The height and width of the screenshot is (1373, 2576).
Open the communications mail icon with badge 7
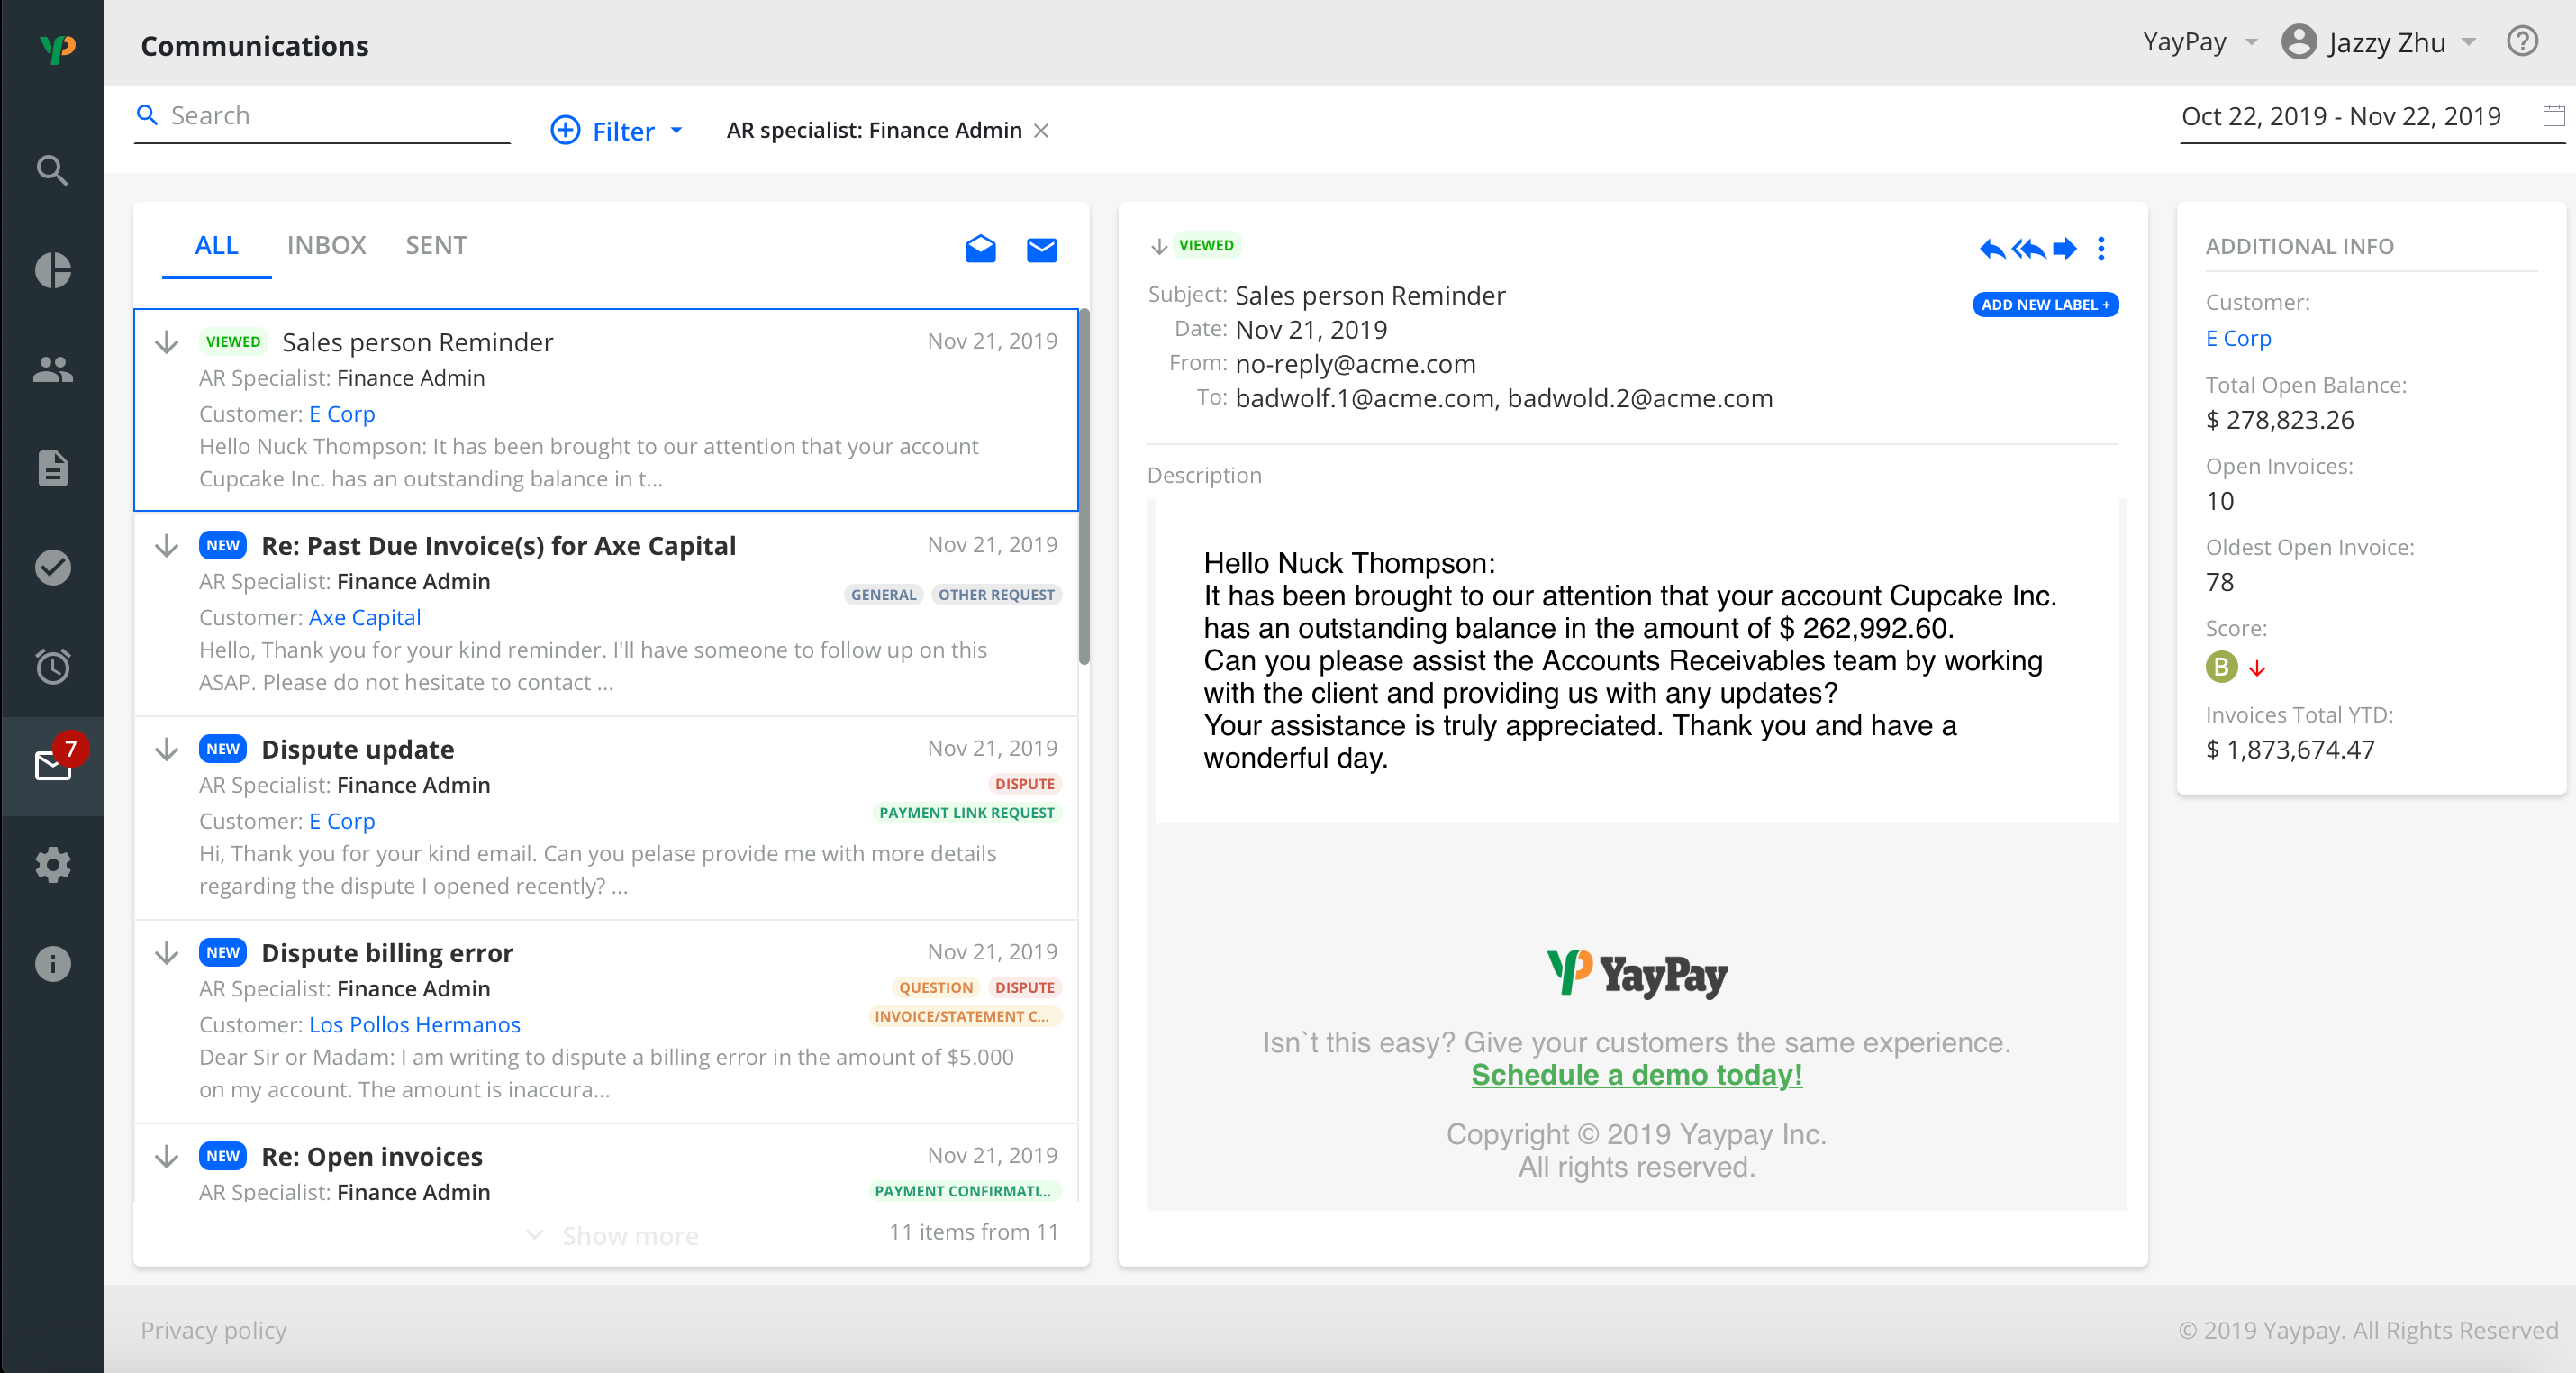point(54,765)
